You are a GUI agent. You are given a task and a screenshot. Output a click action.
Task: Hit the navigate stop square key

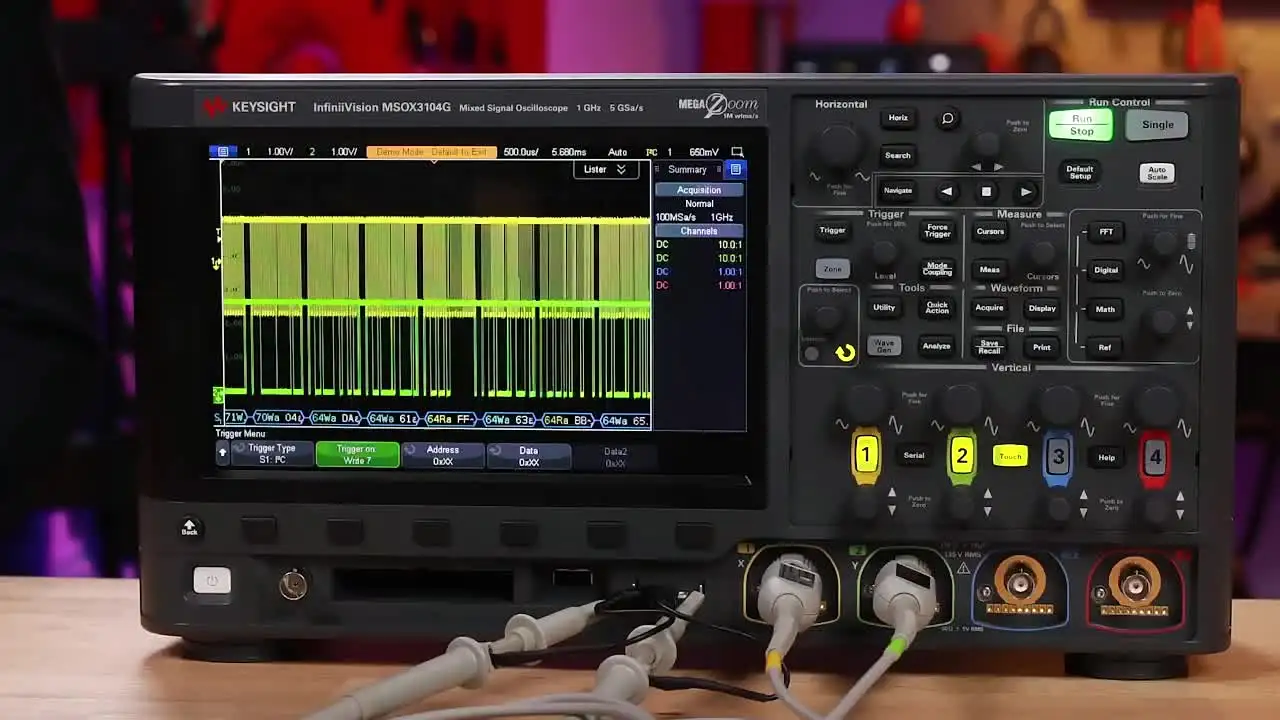pos(986,192)
